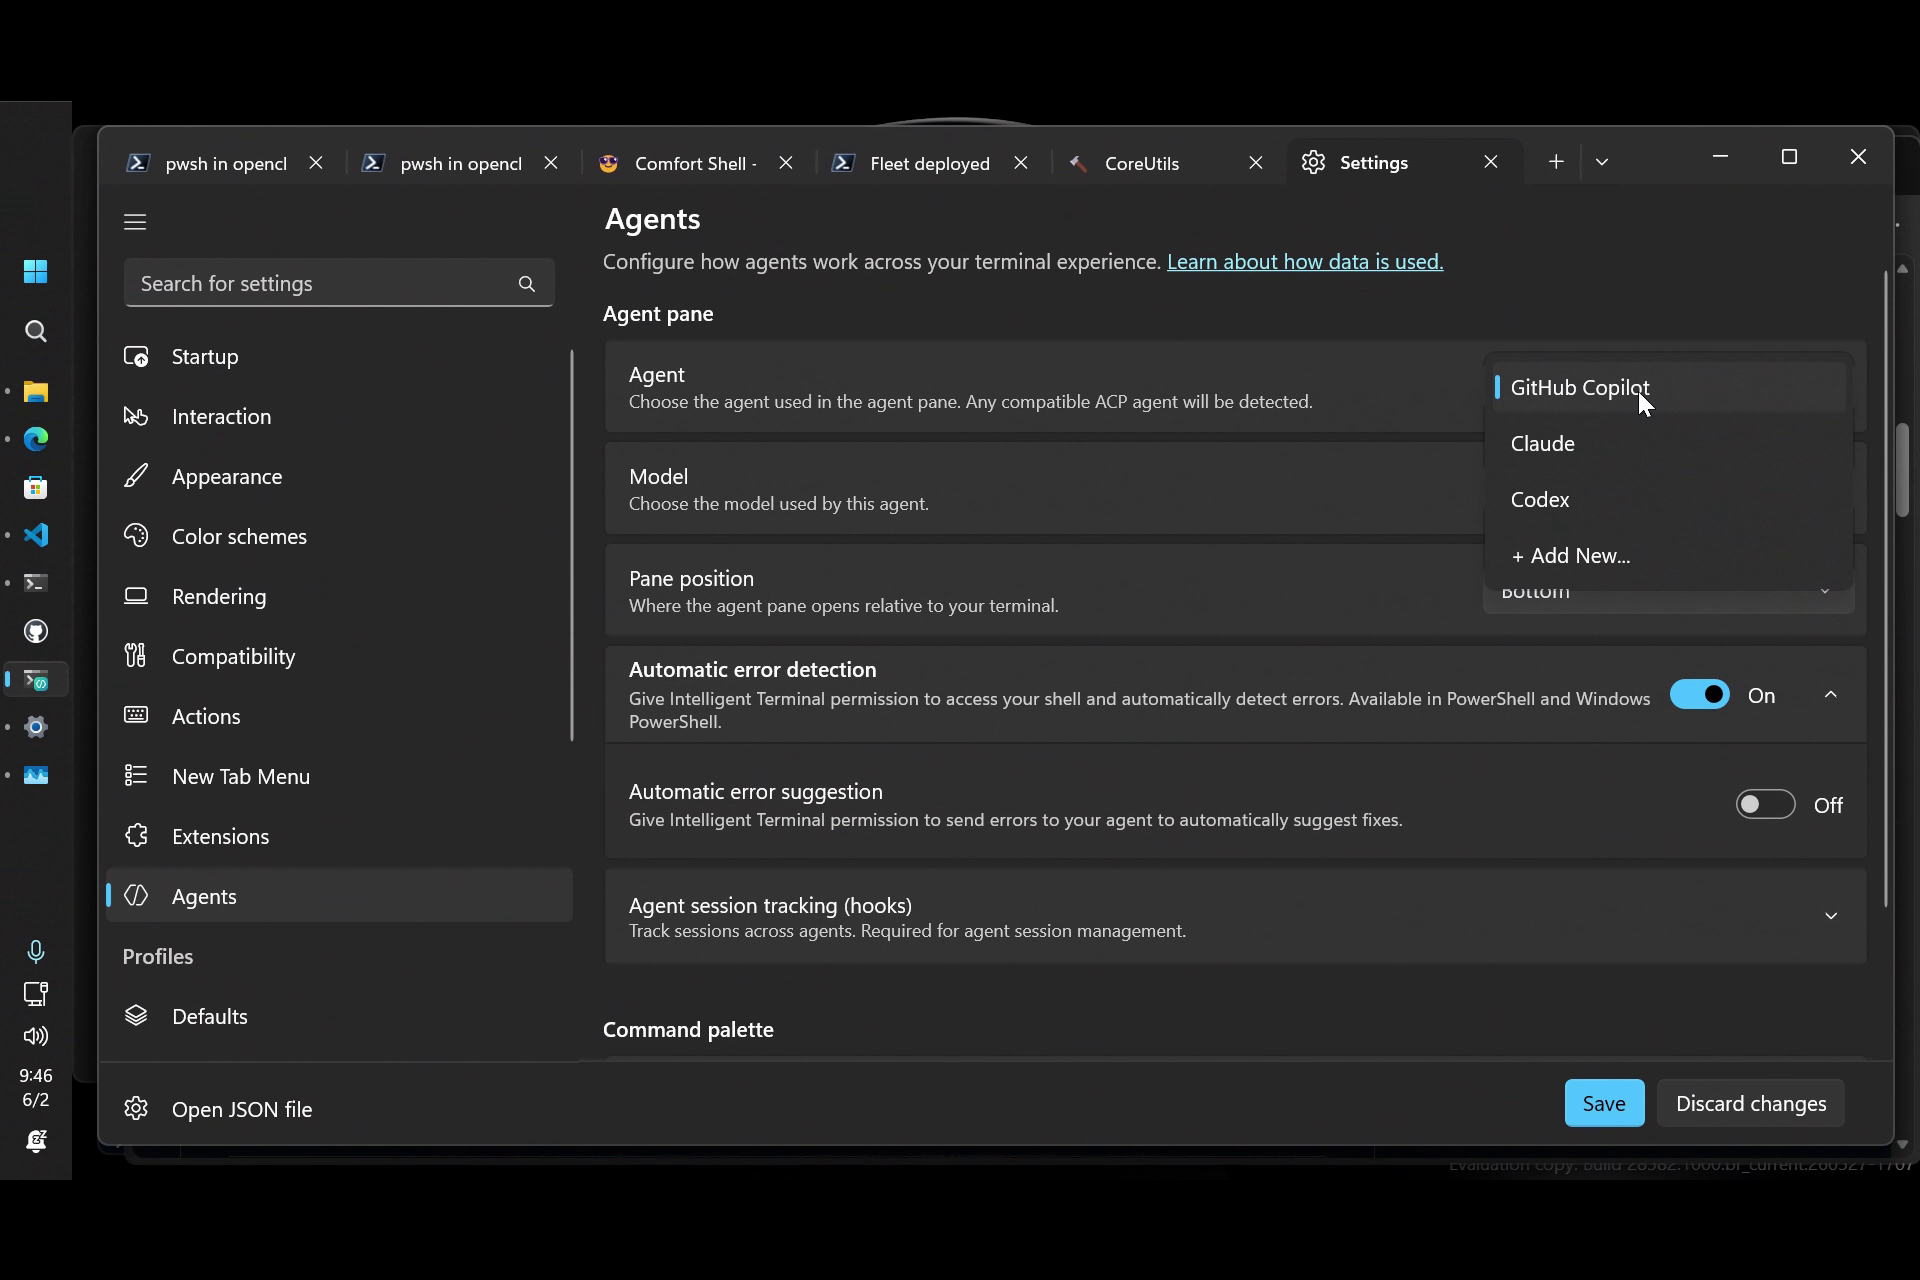Switch to the Fleet deployed tab

pos(930,163)
